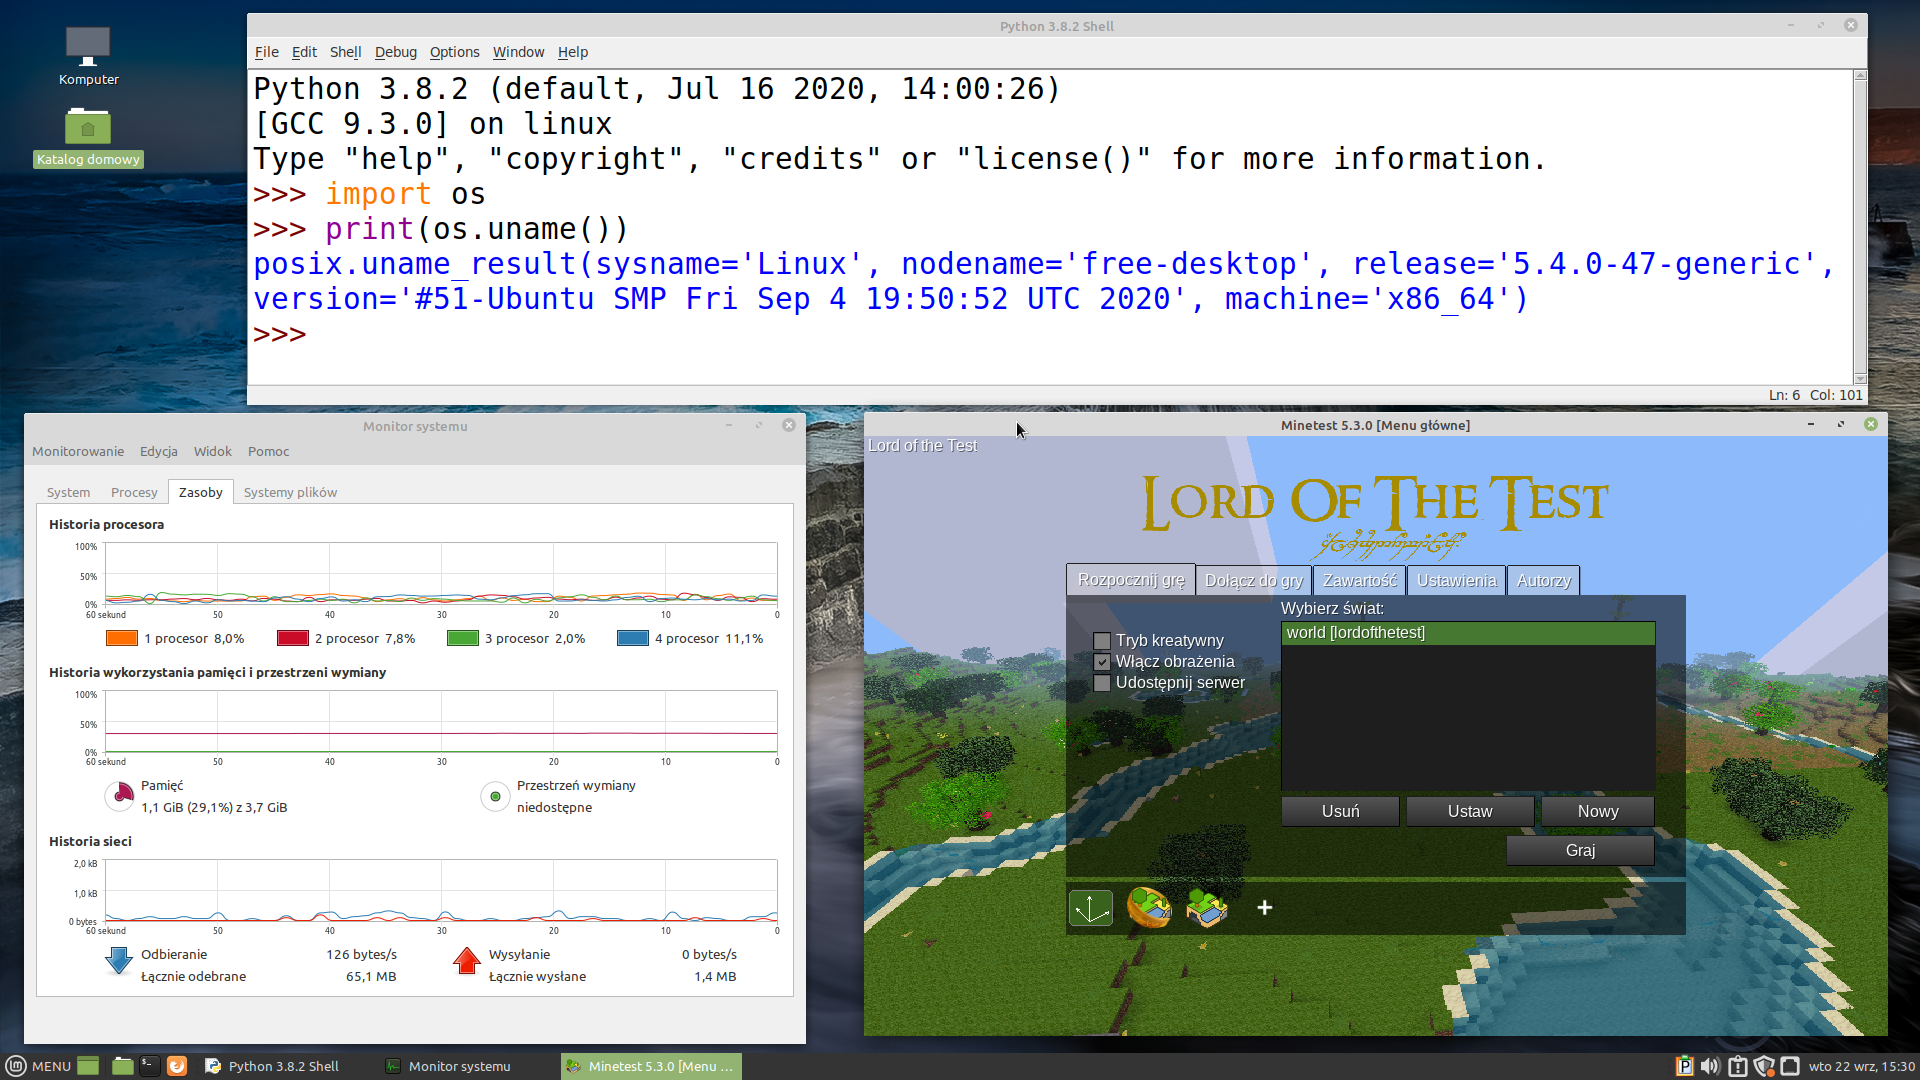Click the blue Odbieranie download arrow

click(118, 961)
